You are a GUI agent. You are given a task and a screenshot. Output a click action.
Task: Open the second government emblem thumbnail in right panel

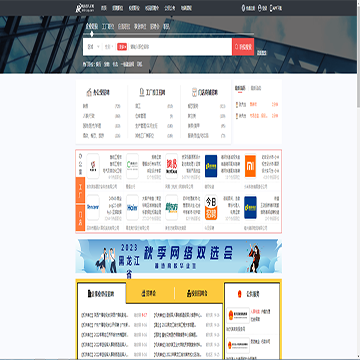[x=238, y=345]
